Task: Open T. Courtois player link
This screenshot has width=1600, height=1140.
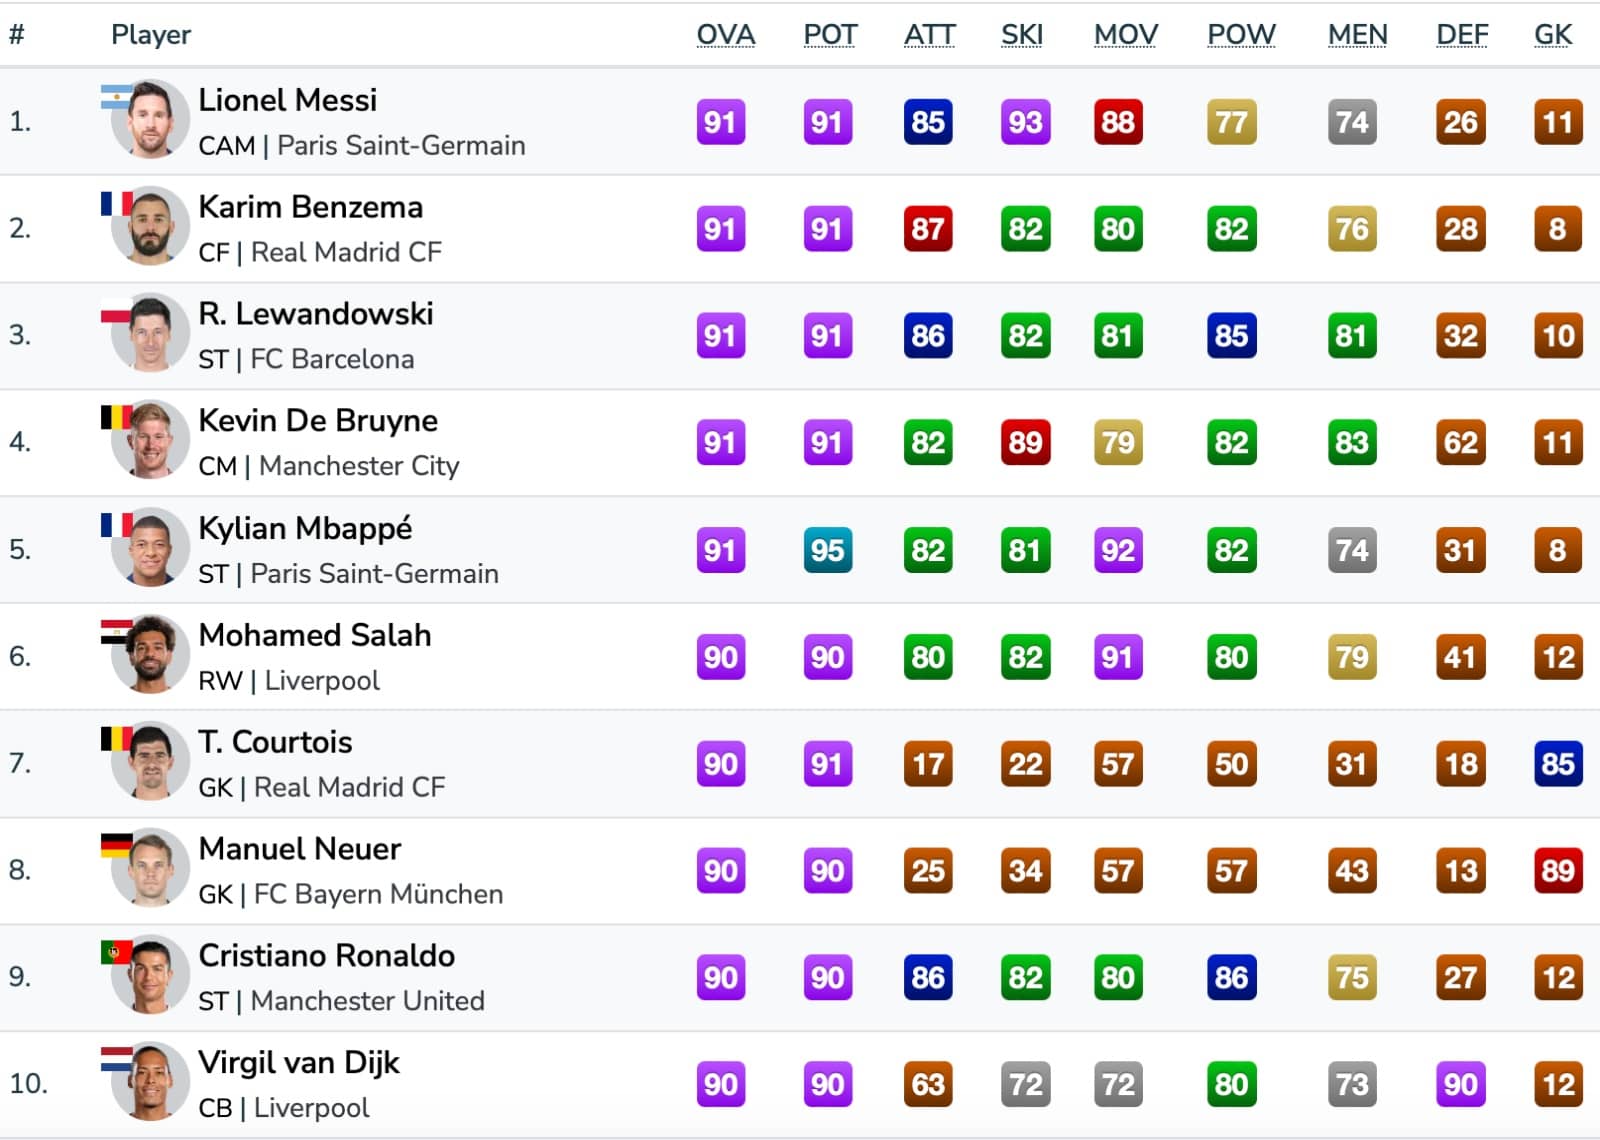Action: coord(275,742)
